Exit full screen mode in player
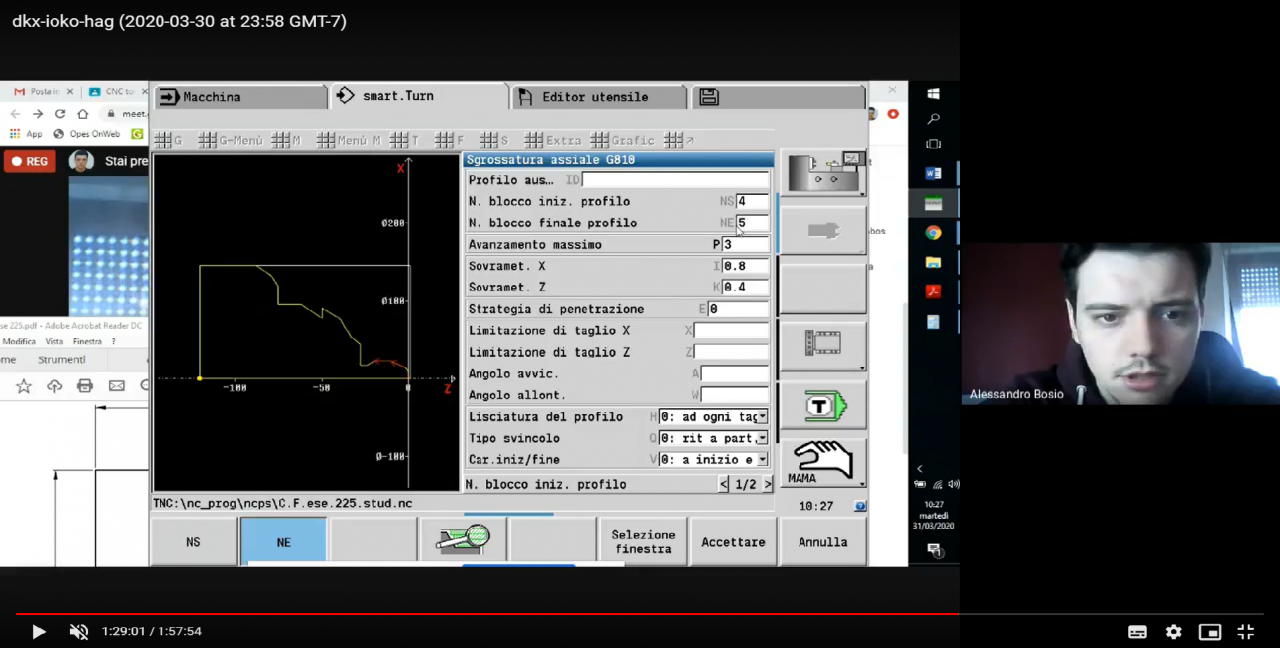Screen dimensions: 1280x648 point(1246,632)
